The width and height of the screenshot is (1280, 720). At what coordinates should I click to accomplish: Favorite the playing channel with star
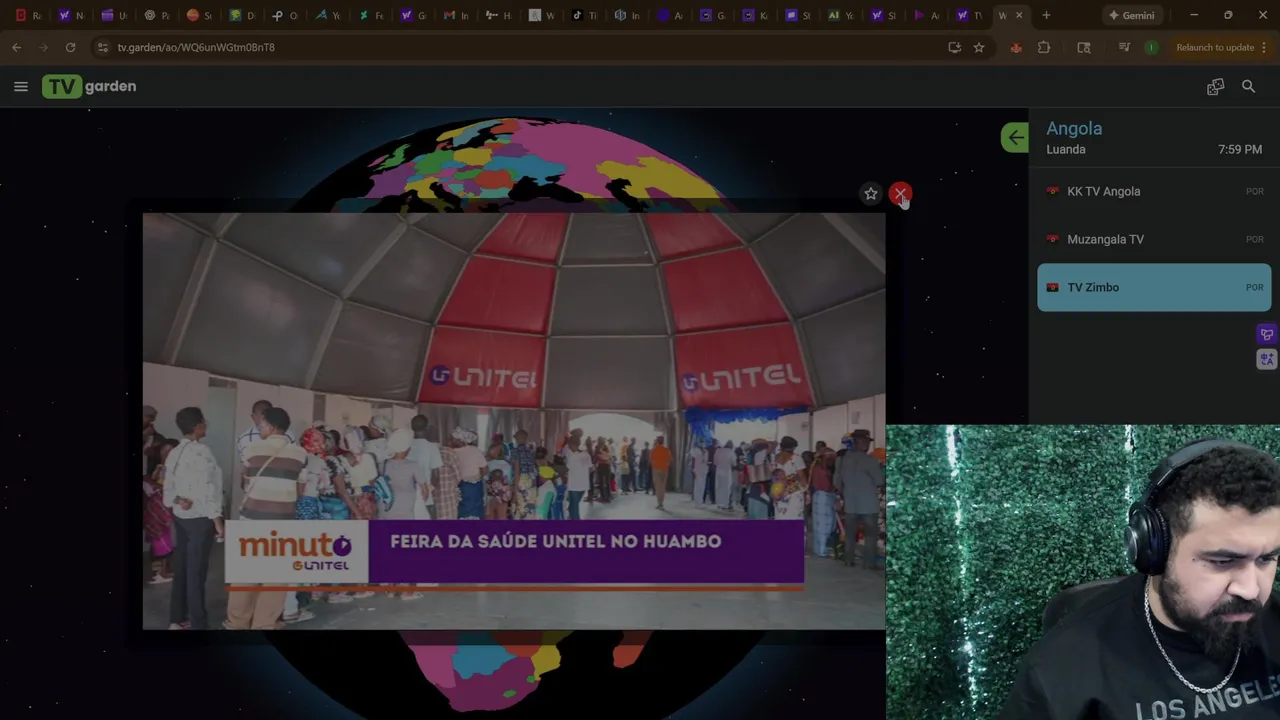point(870,194)
